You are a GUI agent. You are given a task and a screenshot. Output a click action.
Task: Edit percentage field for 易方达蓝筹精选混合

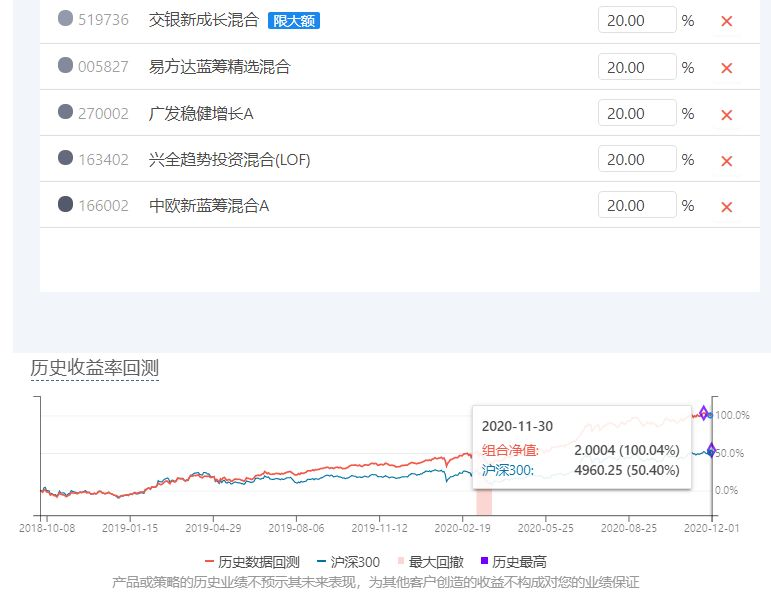tap(637, 67)
